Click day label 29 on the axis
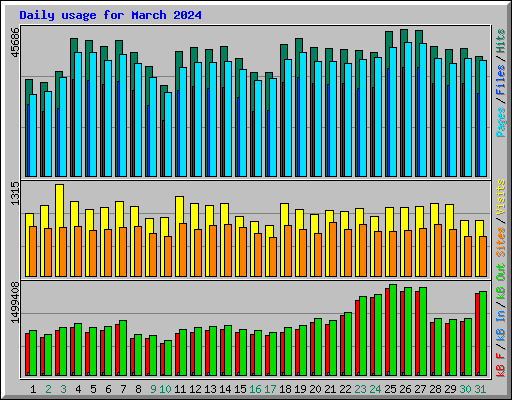Viewport: 512px width, 400px height. coord(450,389)
